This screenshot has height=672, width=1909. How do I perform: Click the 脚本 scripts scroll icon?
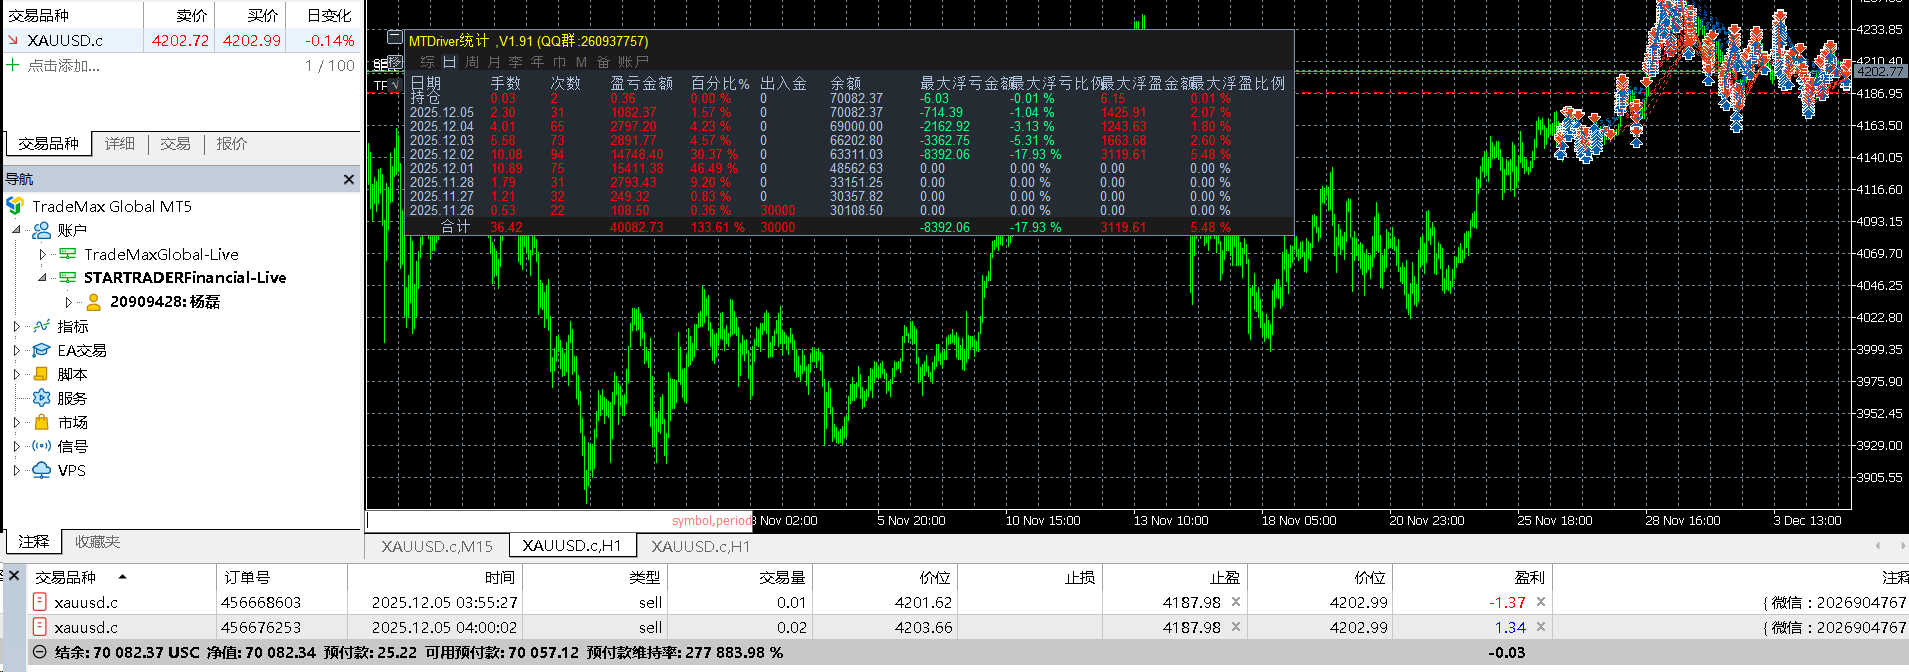42,374
